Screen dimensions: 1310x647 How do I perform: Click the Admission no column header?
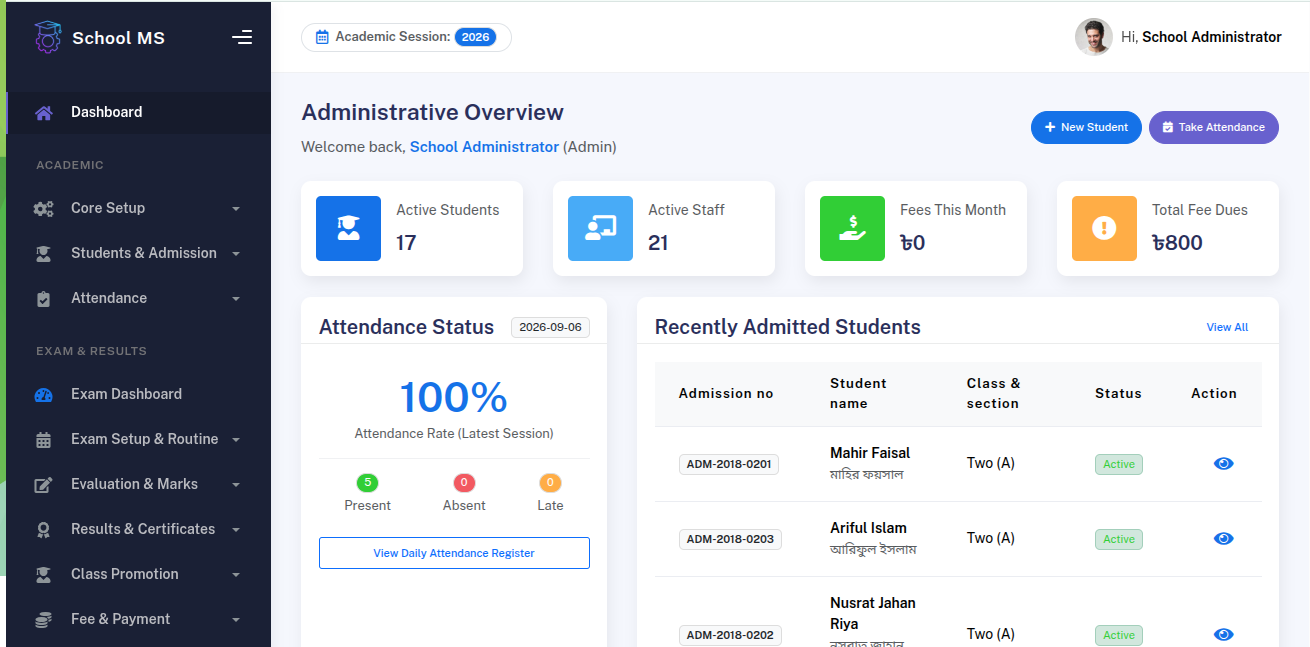pos(726,393)
